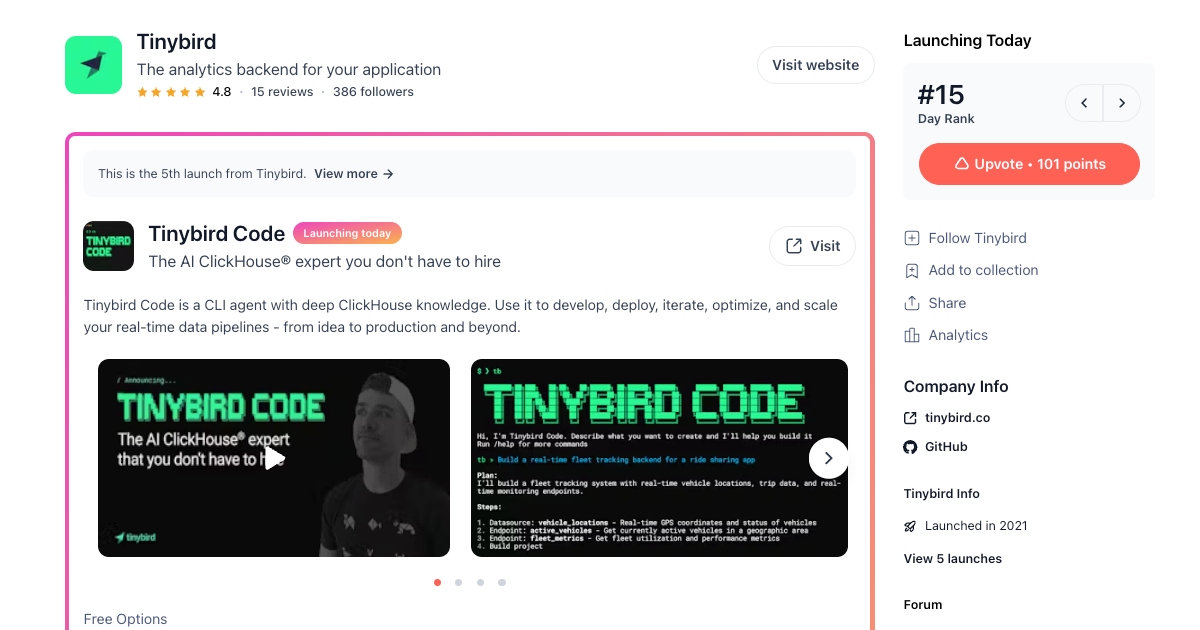Select the second gallery pagination dot
The width and height of the screenshot is (1200, 630).
458,582
